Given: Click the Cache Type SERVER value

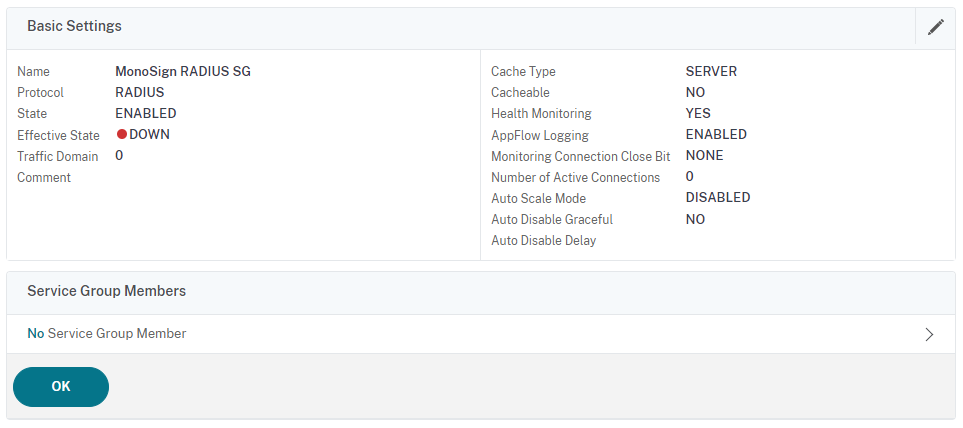Looking at the screenshot, I should [711, 71].
